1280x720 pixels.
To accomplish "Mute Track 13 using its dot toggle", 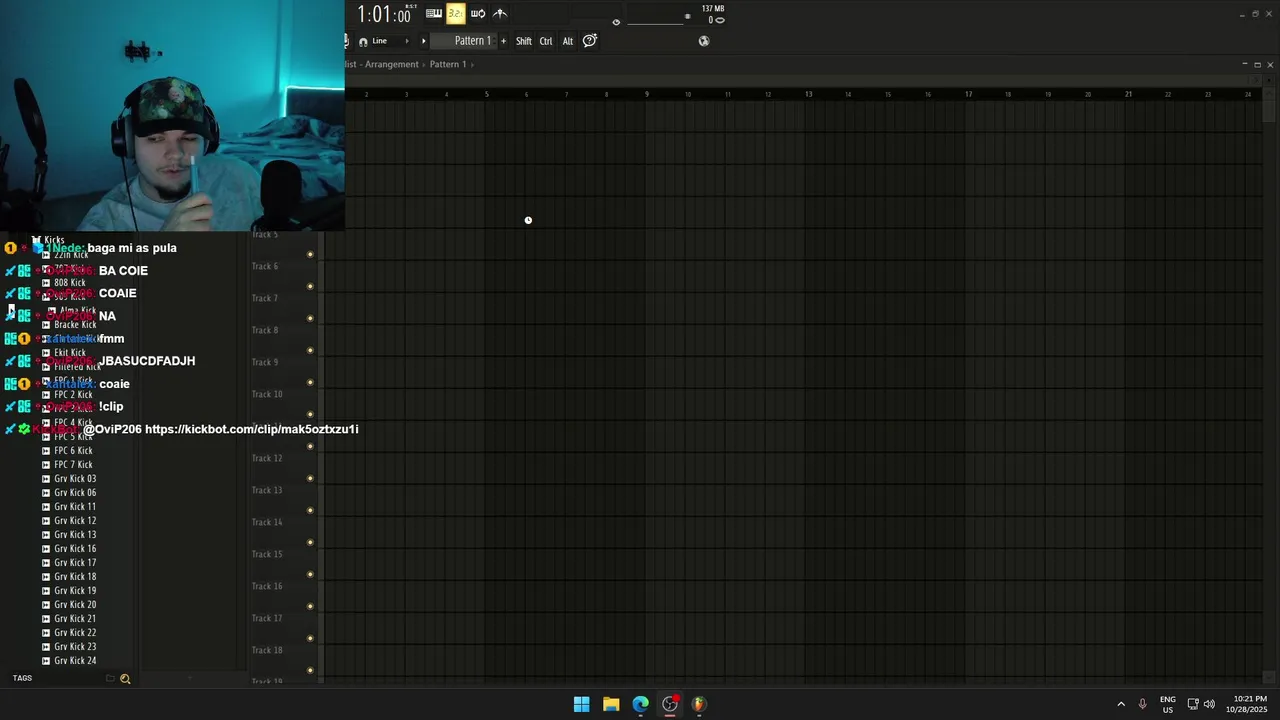I will click(310, 510).
